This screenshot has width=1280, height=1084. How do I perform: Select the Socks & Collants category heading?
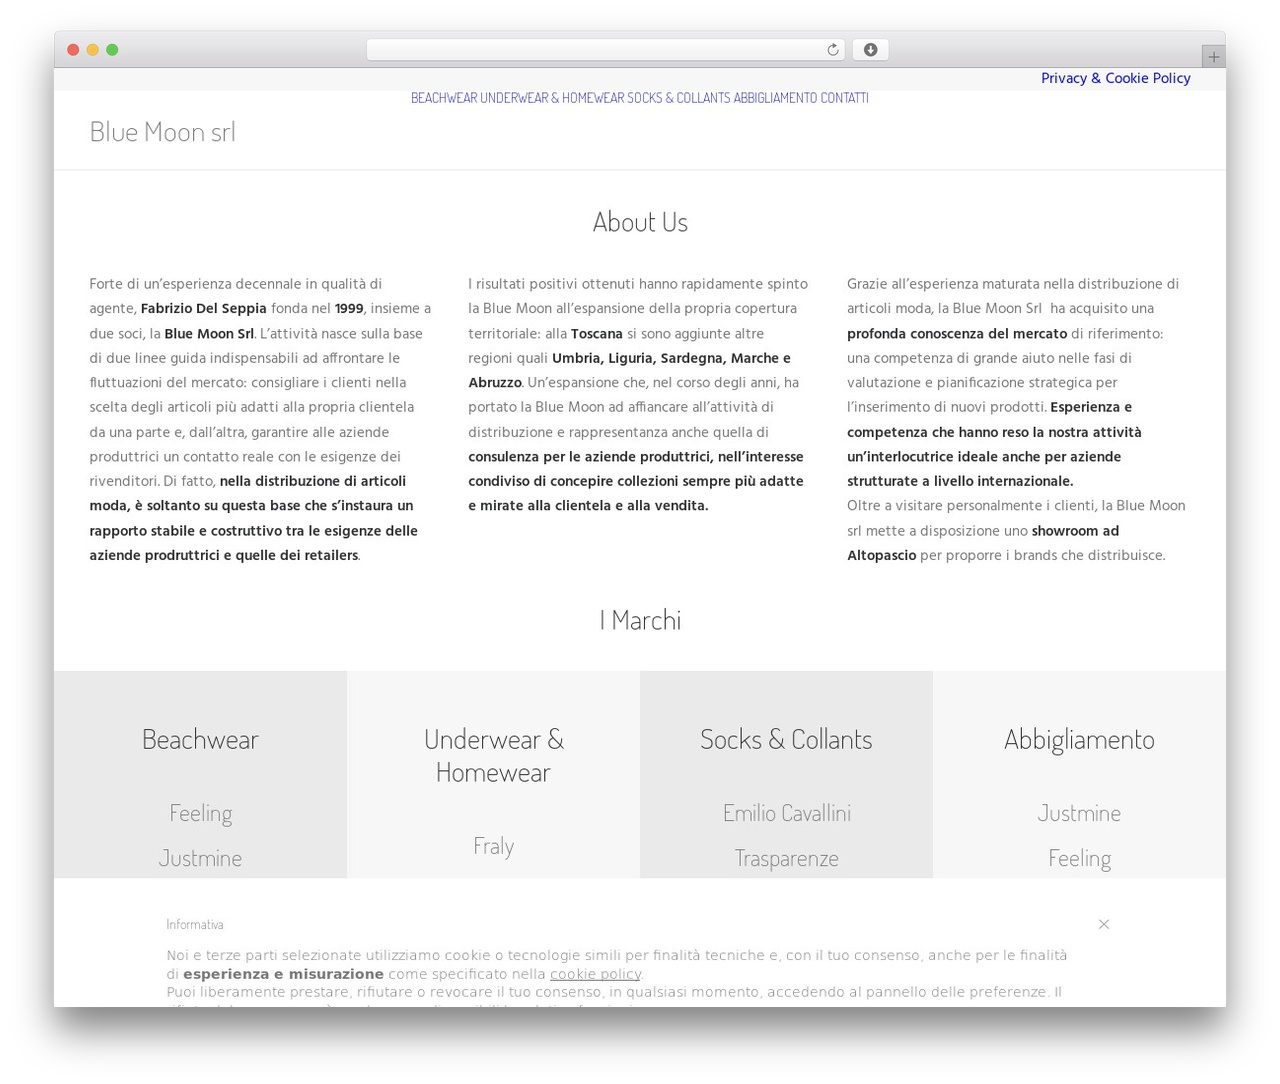[786, 739]
